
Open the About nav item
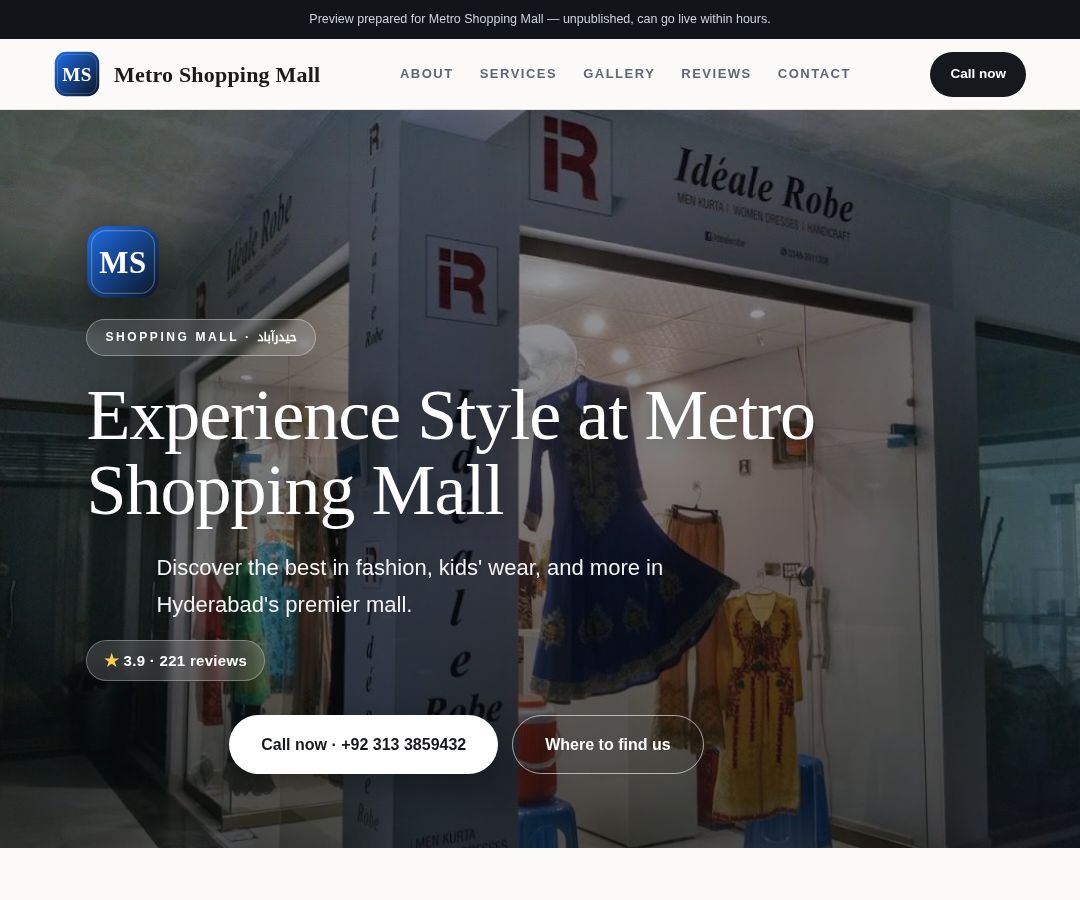pos(426,74)
